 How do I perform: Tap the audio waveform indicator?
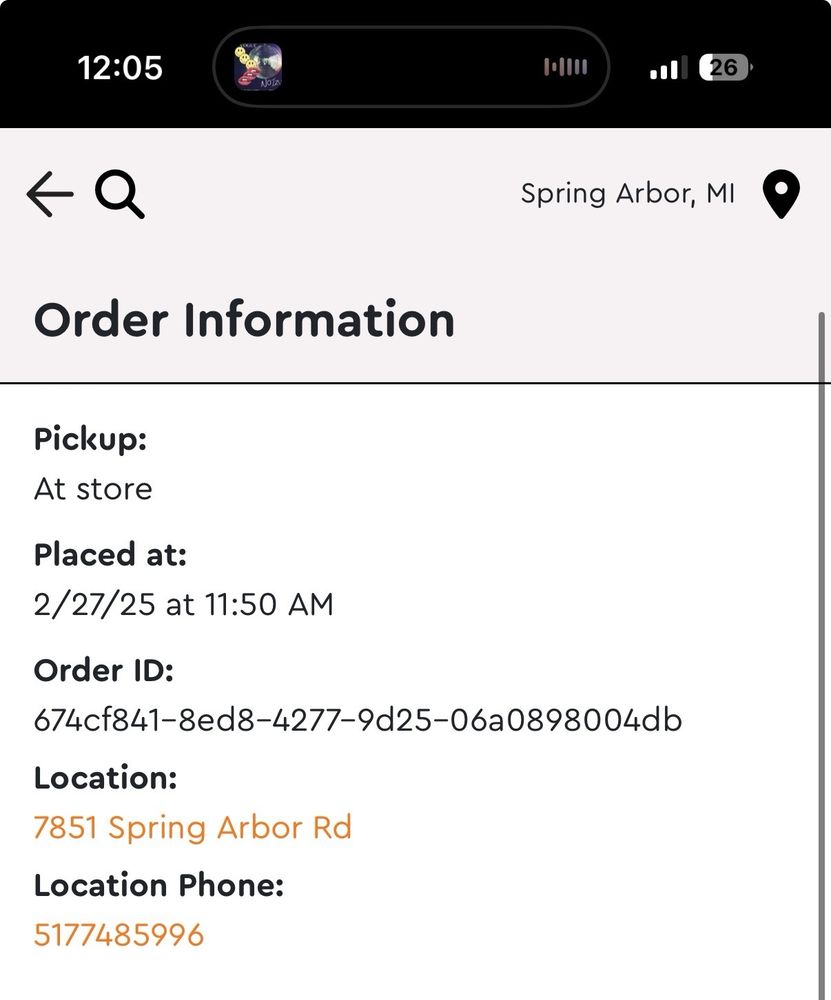click(x=565, y=67)
